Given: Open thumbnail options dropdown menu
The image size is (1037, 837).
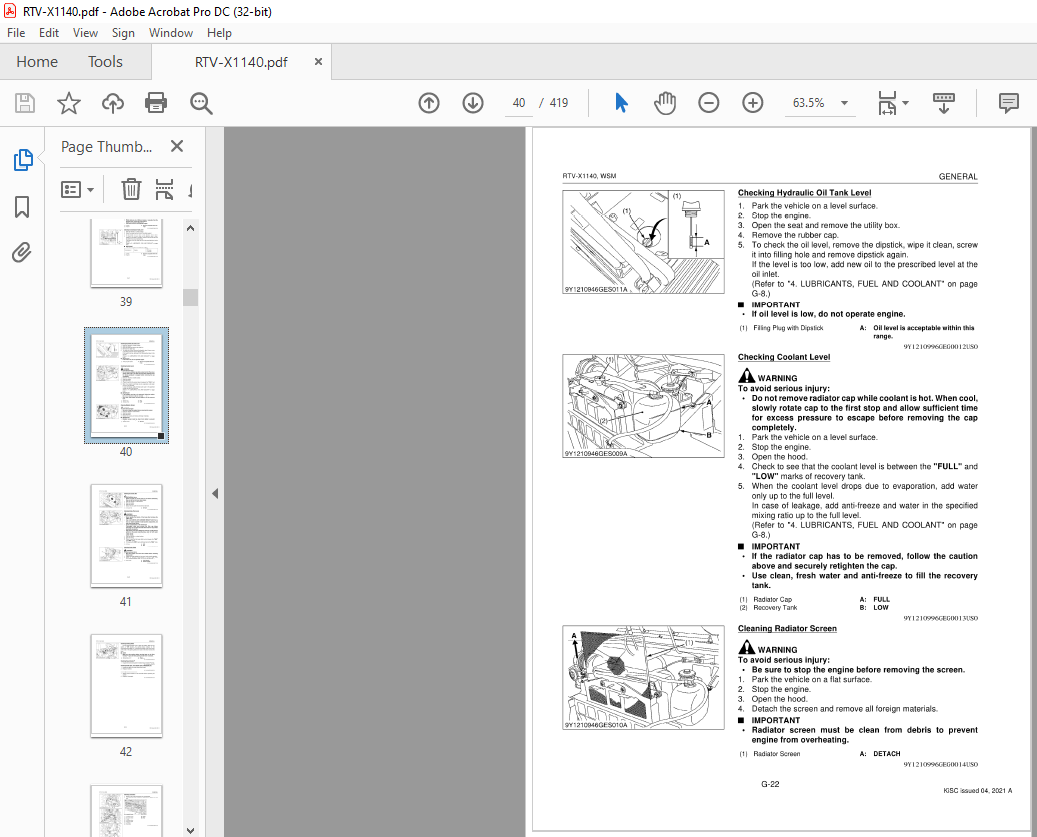Looking at the screenshot, I should pyautogui.click(x=77, y=190).
